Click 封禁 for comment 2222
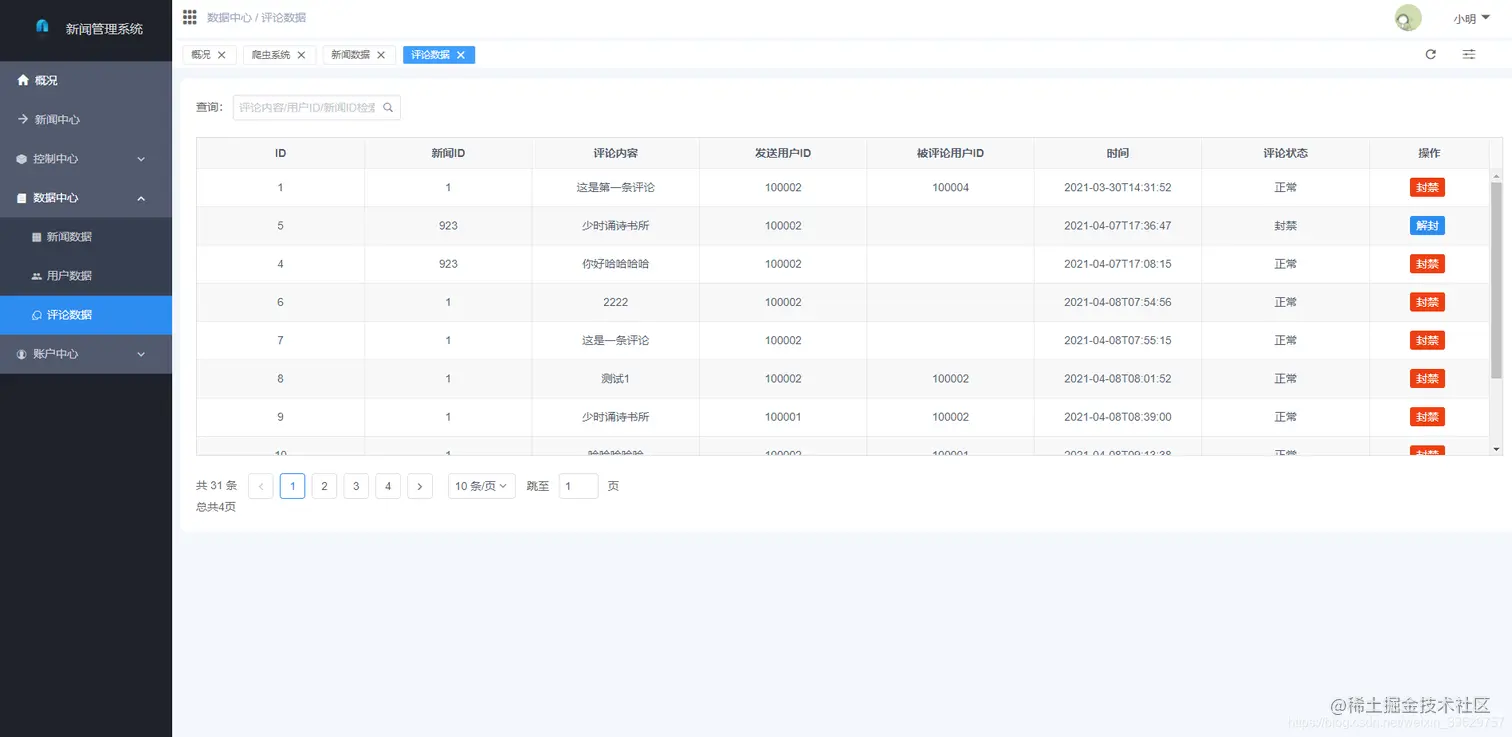This screenshot has width=1512, height=737. [1427, 302]
